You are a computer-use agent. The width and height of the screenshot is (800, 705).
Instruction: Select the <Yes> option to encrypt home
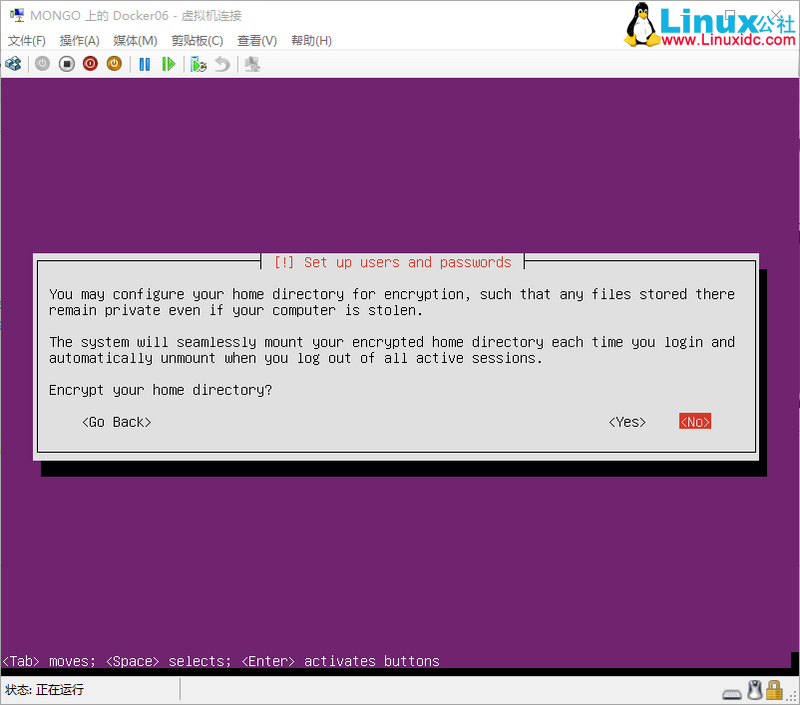[626, 421]
